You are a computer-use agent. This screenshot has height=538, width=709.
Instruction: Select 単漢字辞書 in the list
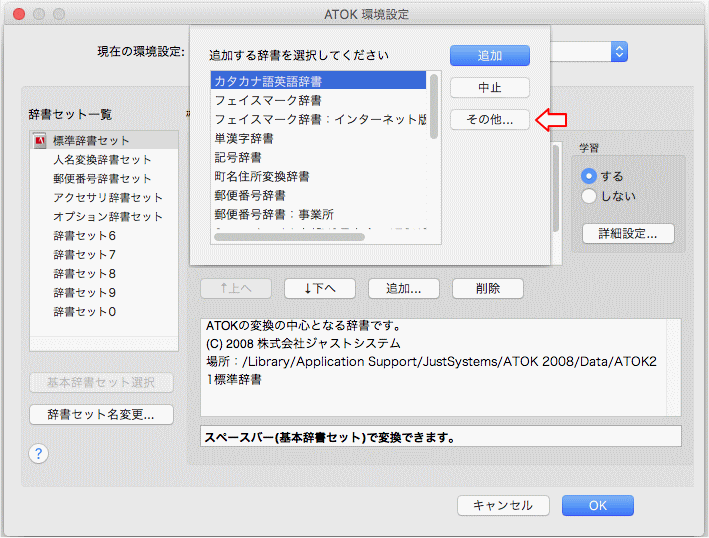point(318,138)
